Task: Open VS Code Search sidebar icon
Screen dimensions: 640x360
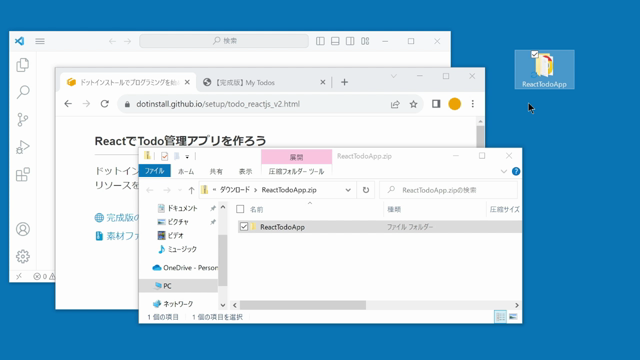Action: tap(23, 92)
